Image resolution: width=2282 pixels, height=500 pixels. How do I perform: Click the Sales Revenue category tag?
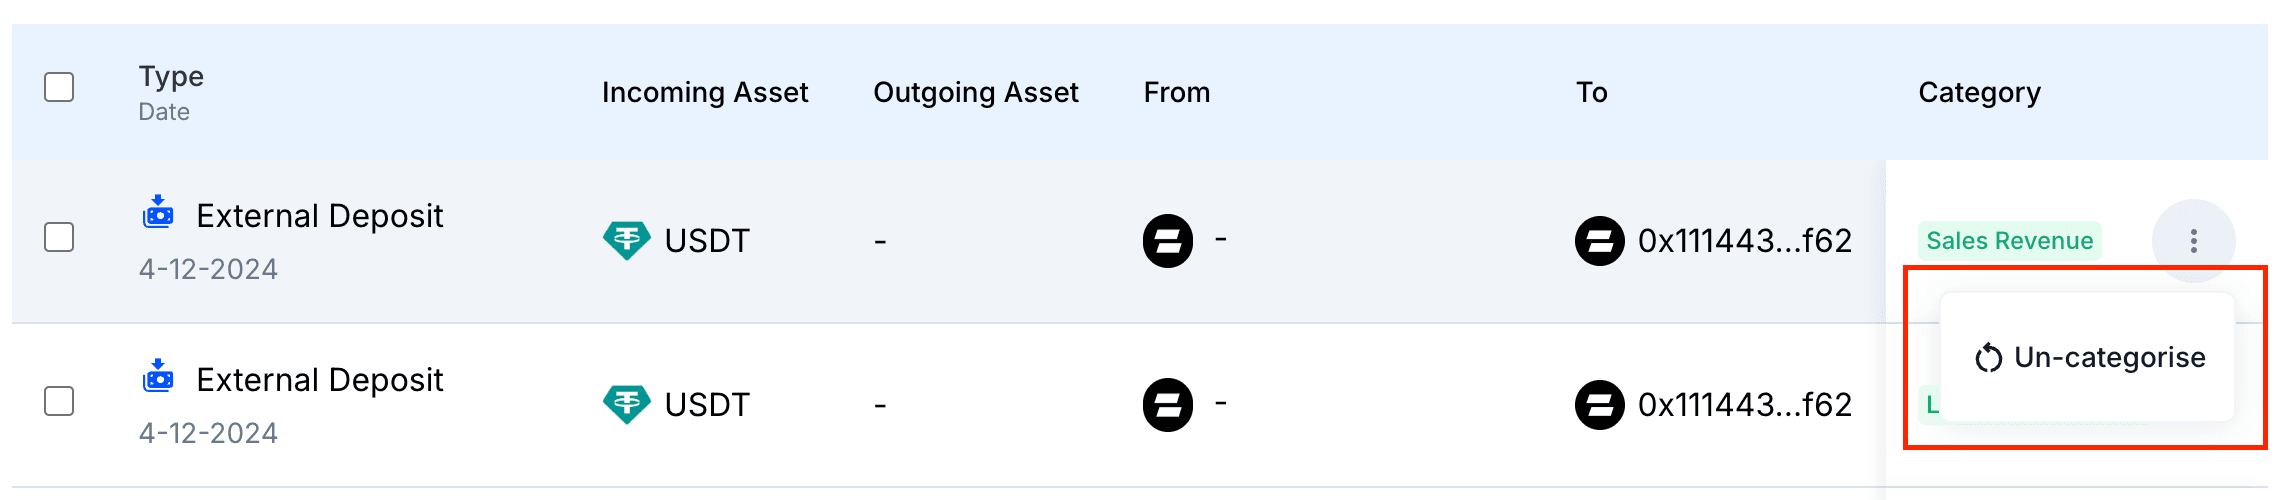[x=2009, y=240]
